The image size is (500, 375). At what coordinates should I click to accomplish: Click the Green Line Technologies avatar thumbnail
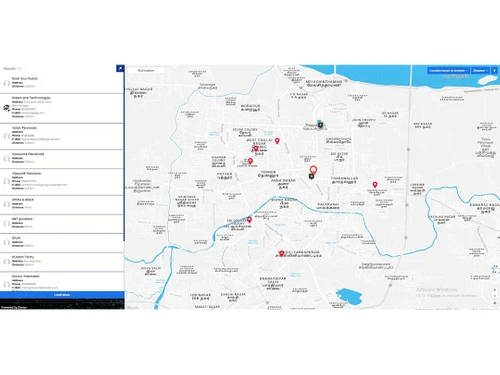[x=6, y=108]
